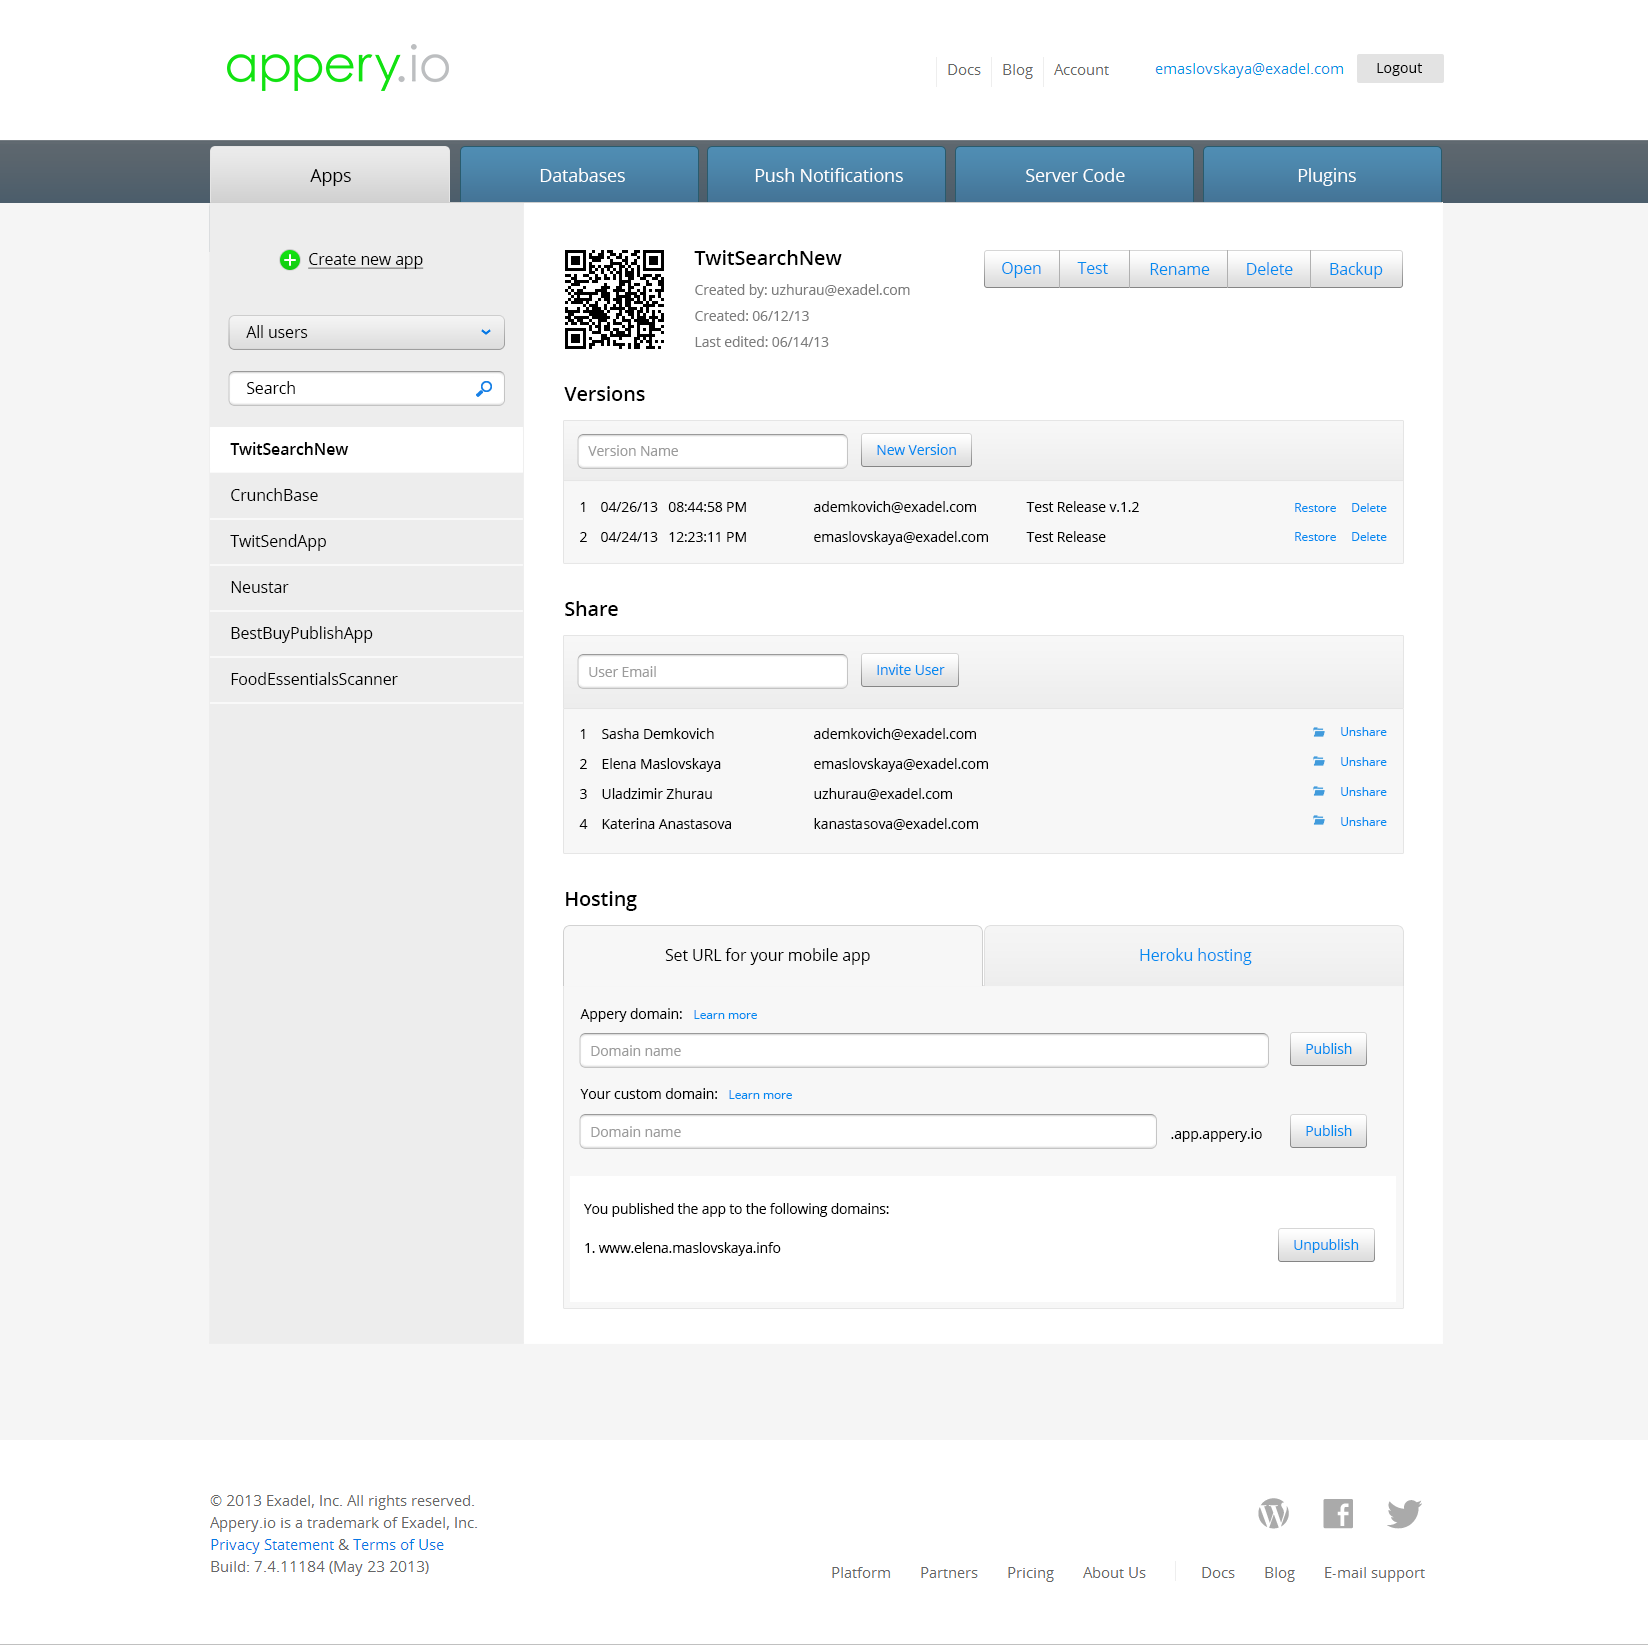Click folder icon in Elena Maslovskaya row
1648x1645 pixels.
[1319, 762]
